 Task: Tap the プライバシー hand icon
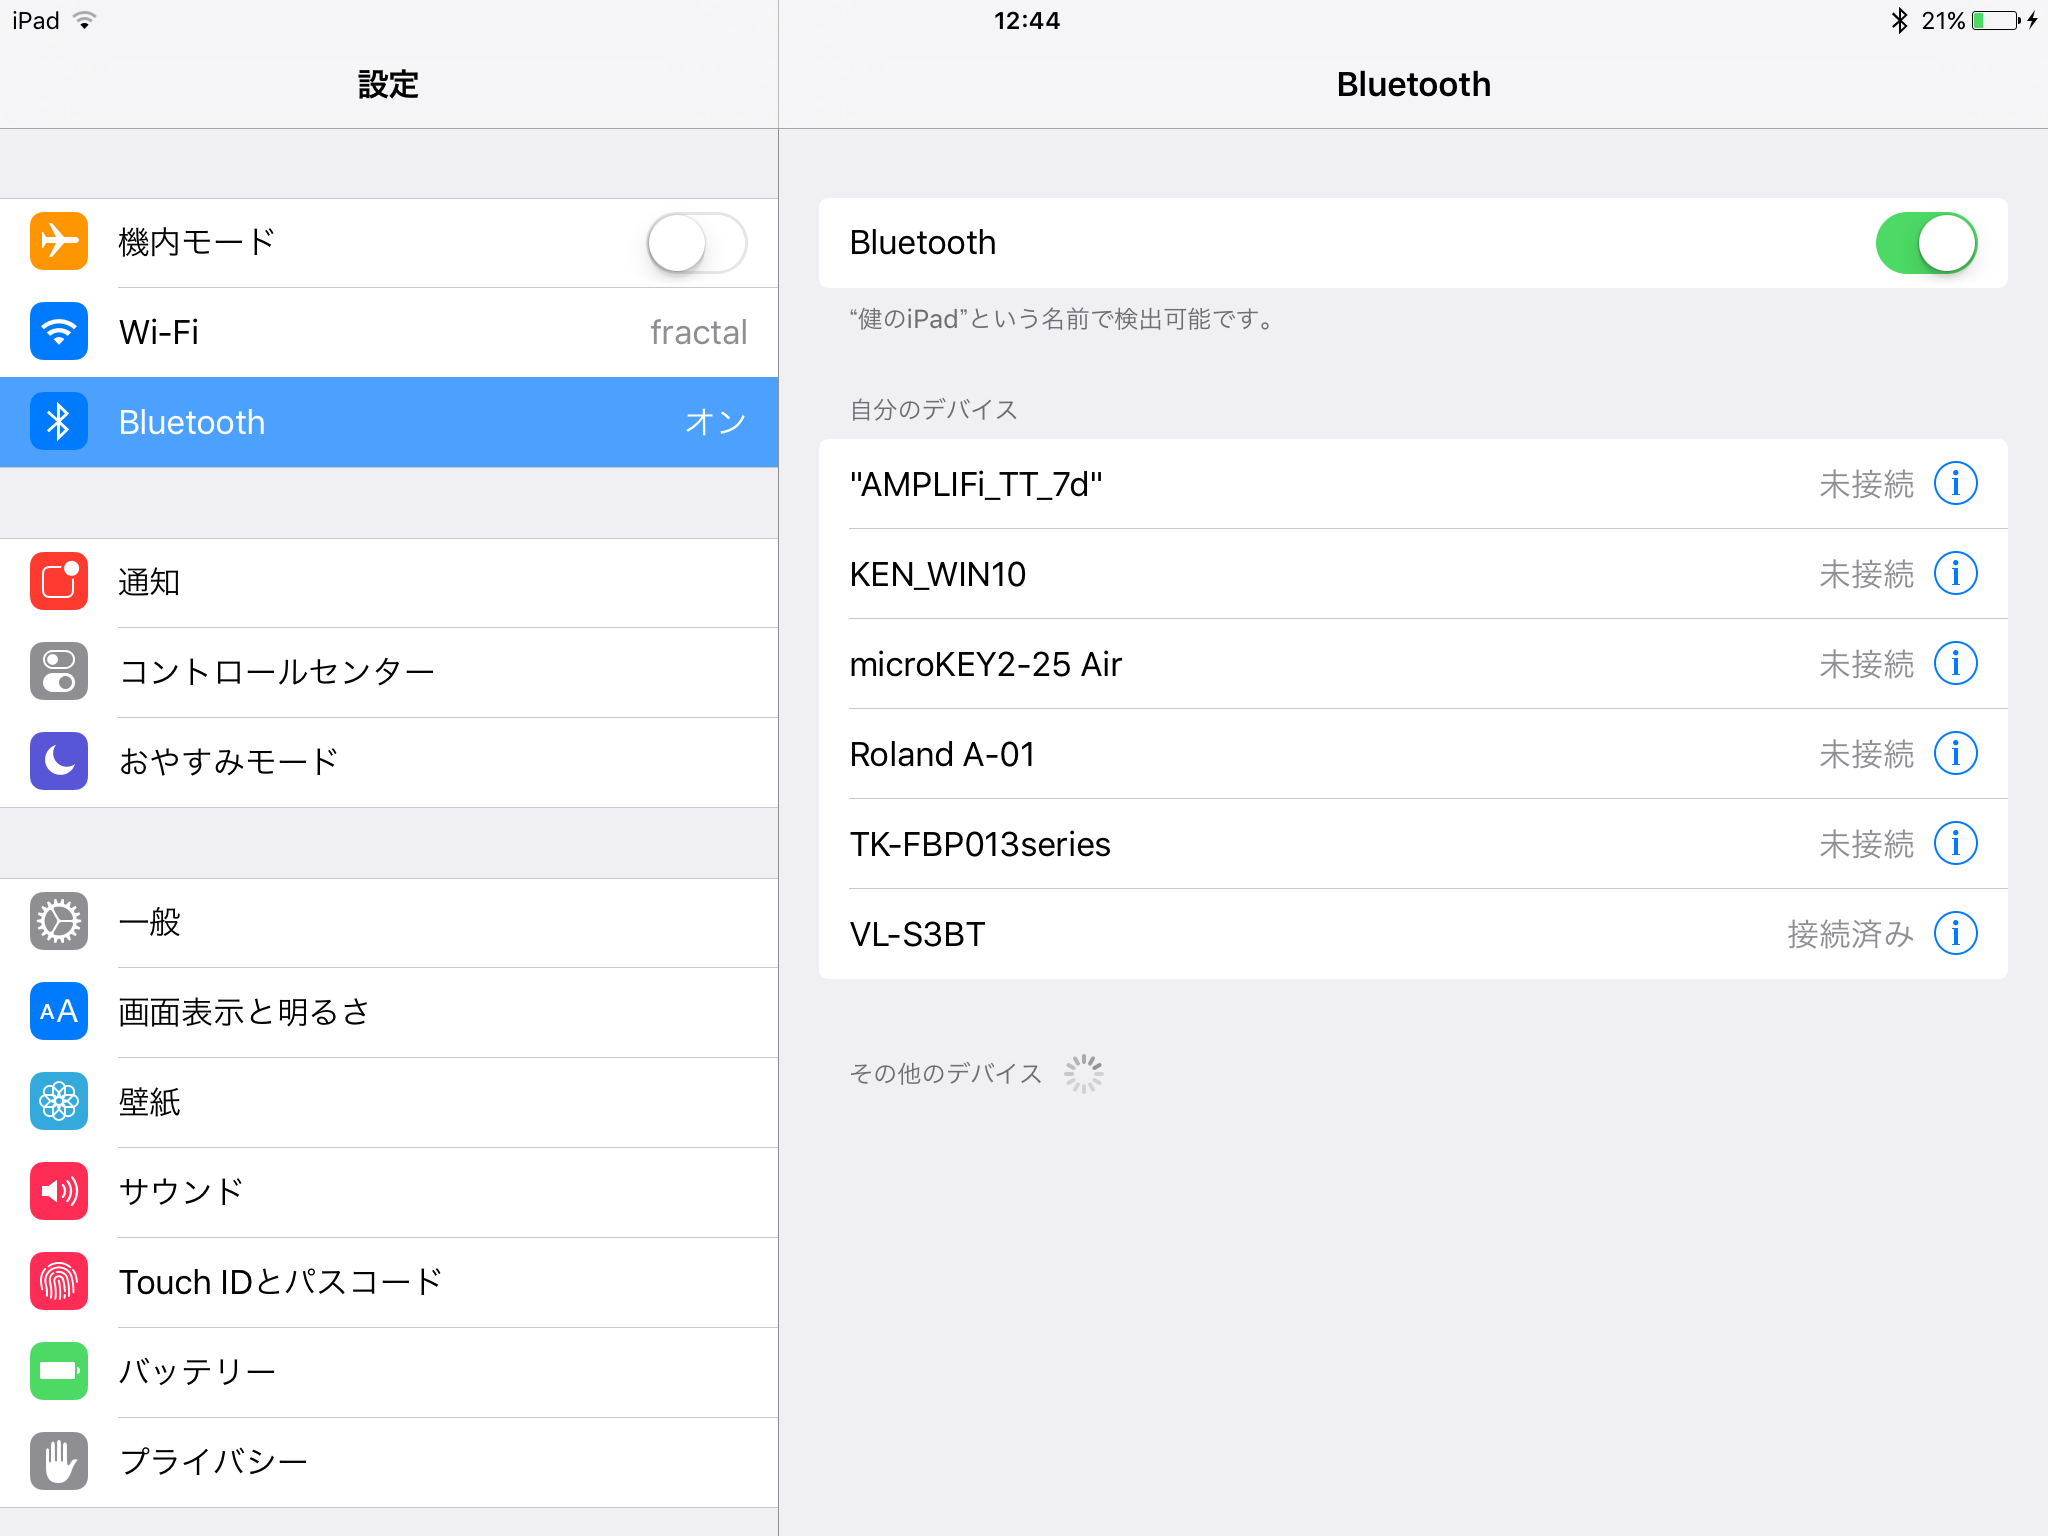pyautogui.click(x=59, y=1462)
